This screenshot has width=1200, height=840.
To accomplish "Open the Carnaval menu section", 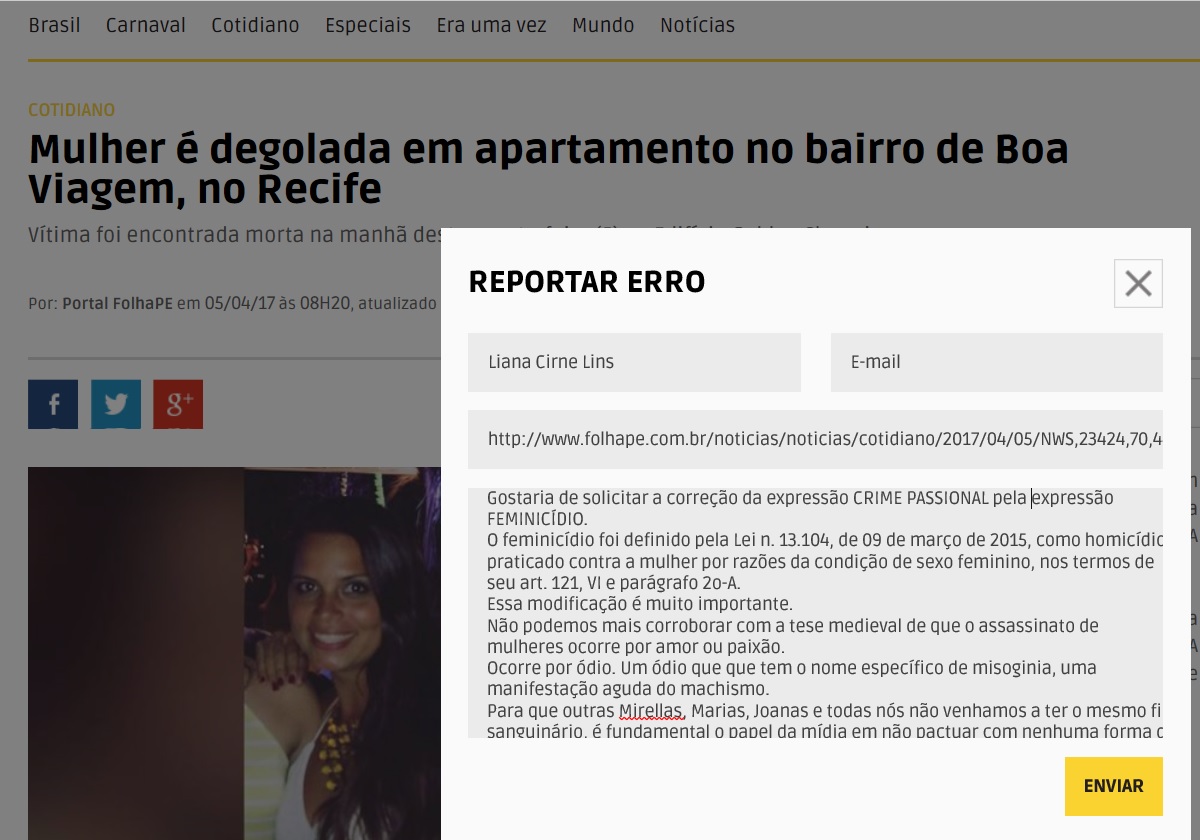I will 146,25.
